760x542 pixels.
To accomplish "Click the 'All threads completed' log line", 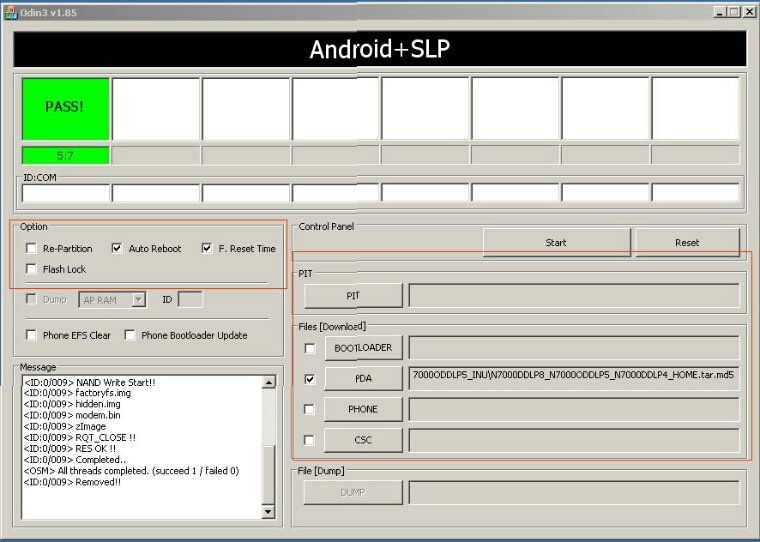I will (131, 471).
